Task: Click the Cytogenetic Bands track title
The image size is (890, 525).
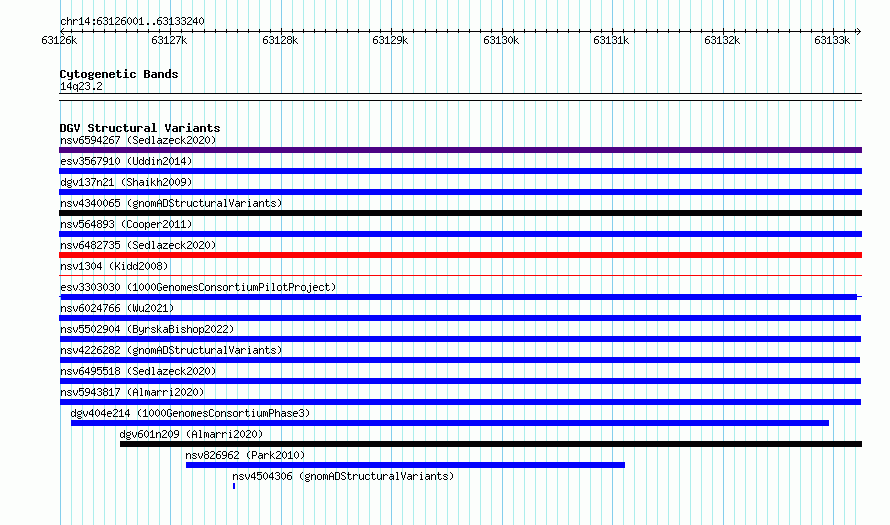Action: click(119, 74)
